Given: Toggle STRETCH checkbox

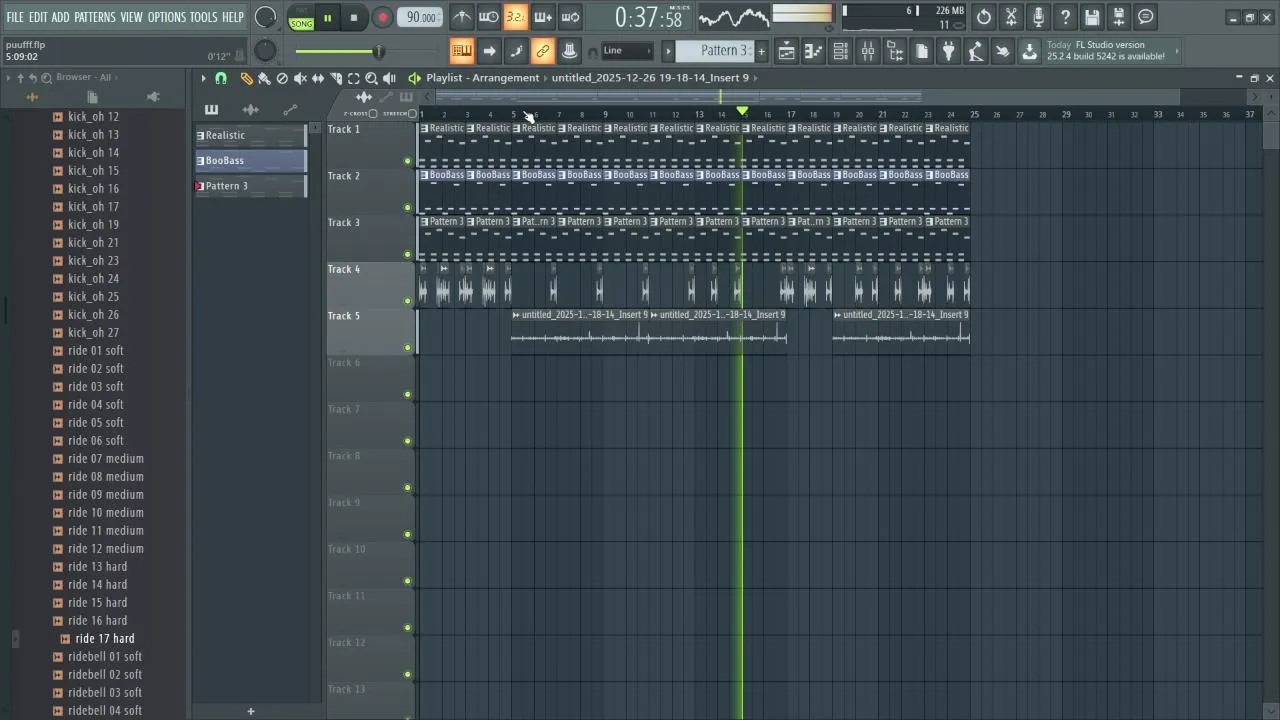Looking at the screenshot, I should click(412, 114).
